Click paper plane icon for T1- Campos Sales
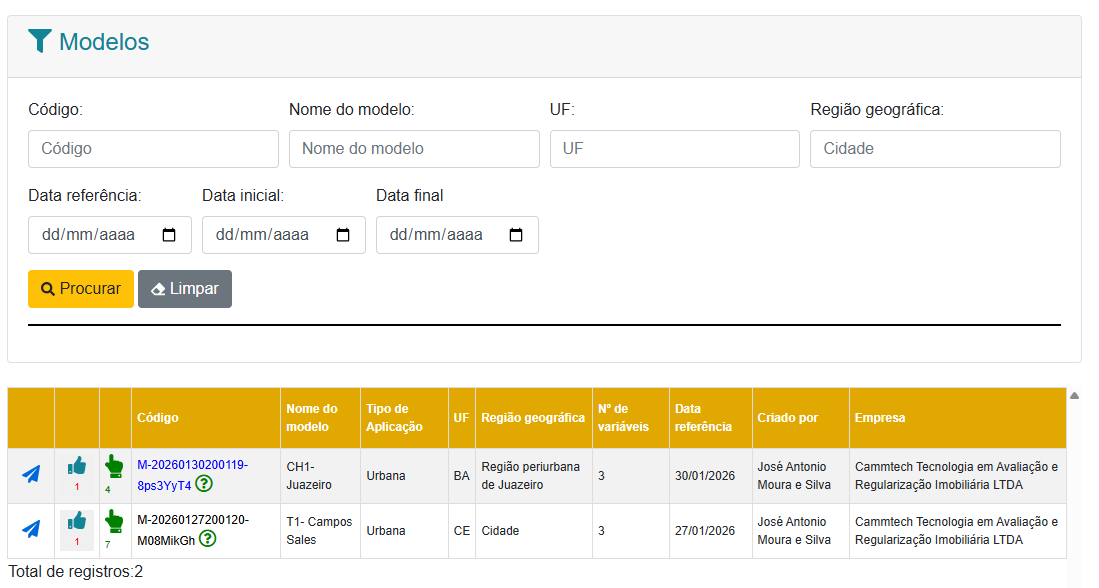Viewport: 1099px width, 588px height. (x=31, y=529)
